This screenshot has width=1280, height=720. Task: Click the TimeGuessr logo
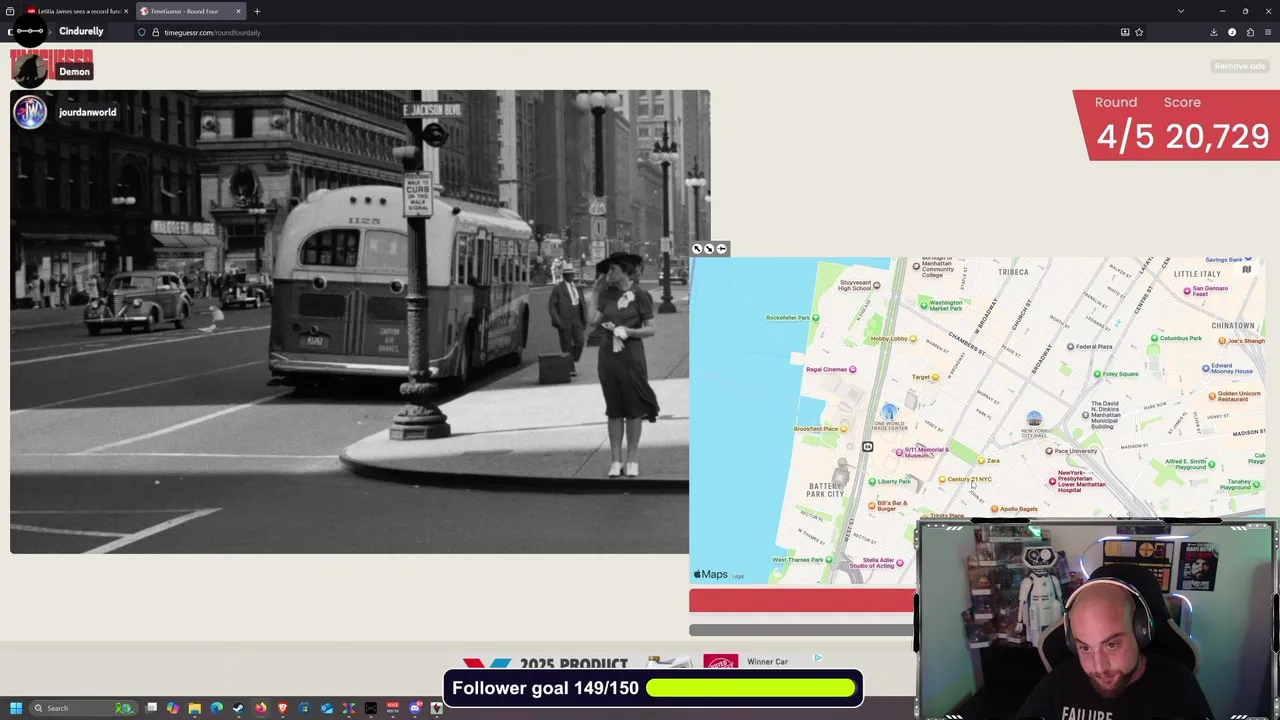(x=51, y=66)
